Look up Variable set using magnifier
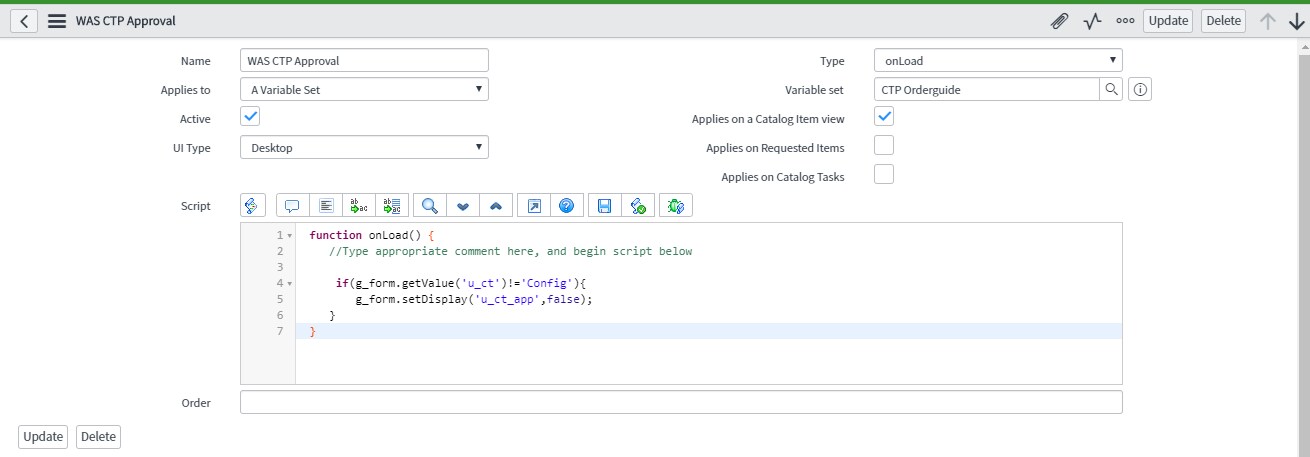 click(x=1111, y=90)
